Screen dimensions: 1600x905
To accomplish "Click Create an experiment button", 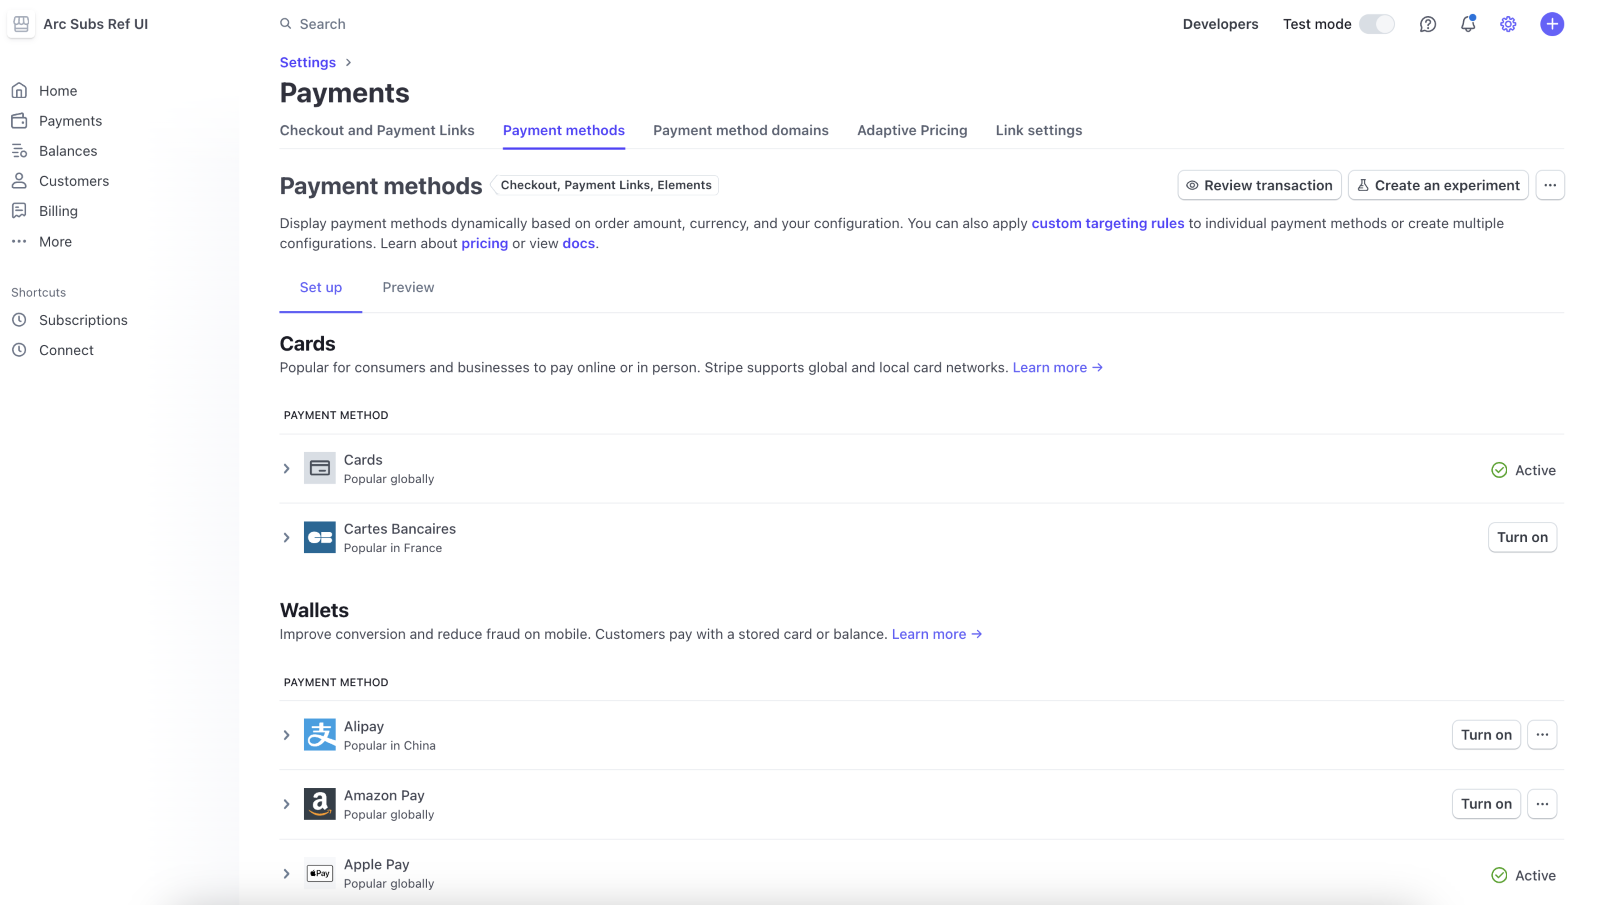I will [x=1438, y=185].
